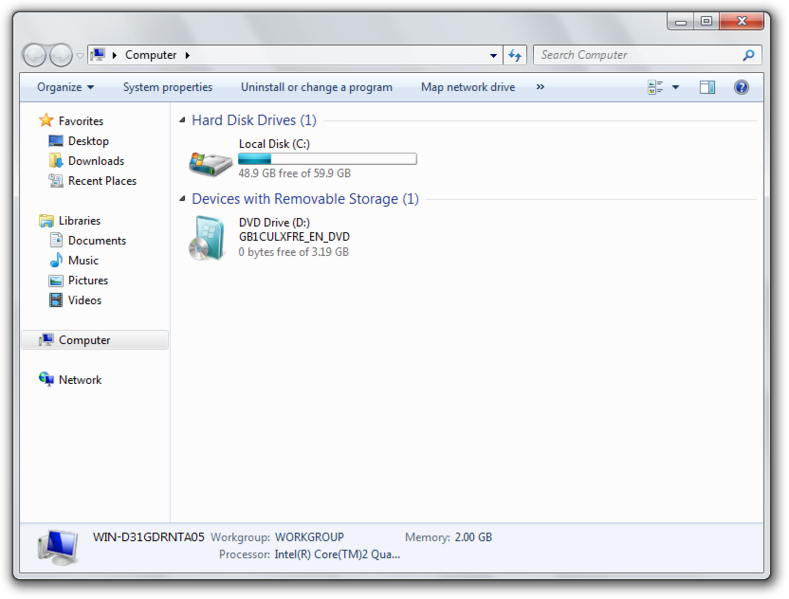Click the Local Disk usage bar
The image size is (789, 599).
(327, 159)
